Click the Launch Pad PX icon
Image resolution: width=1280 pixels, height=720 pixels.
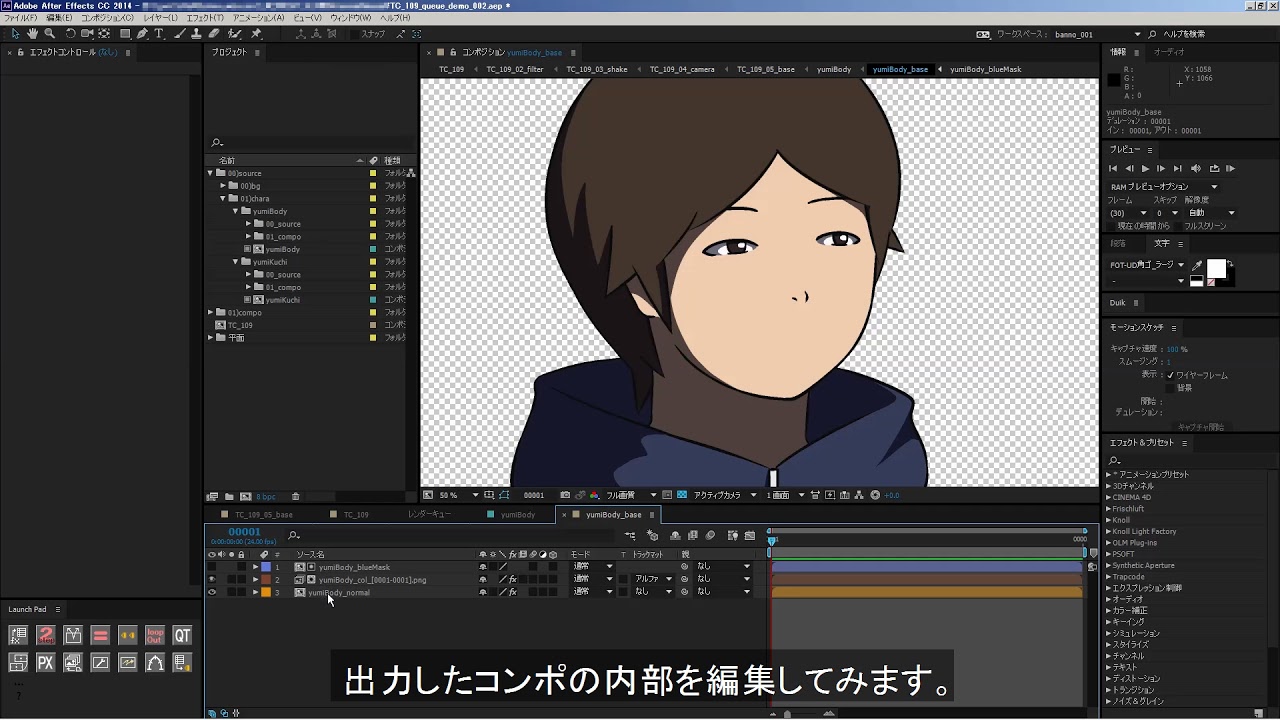click(x=45, y=662)
